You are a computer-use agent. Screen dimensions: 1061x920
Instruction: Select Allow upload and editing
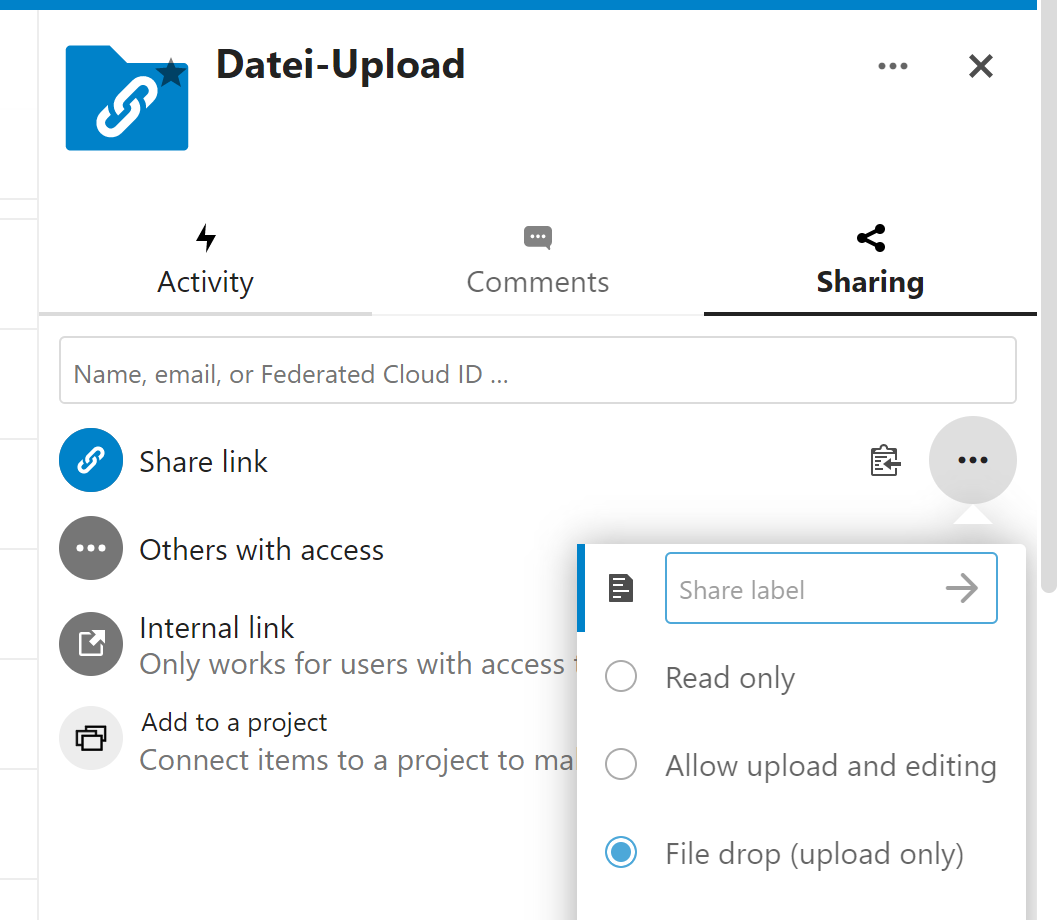tap(801, 765)
